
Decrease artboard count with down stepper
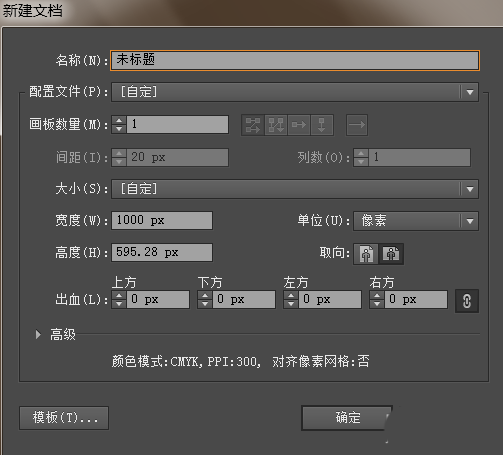pos(119,129)
